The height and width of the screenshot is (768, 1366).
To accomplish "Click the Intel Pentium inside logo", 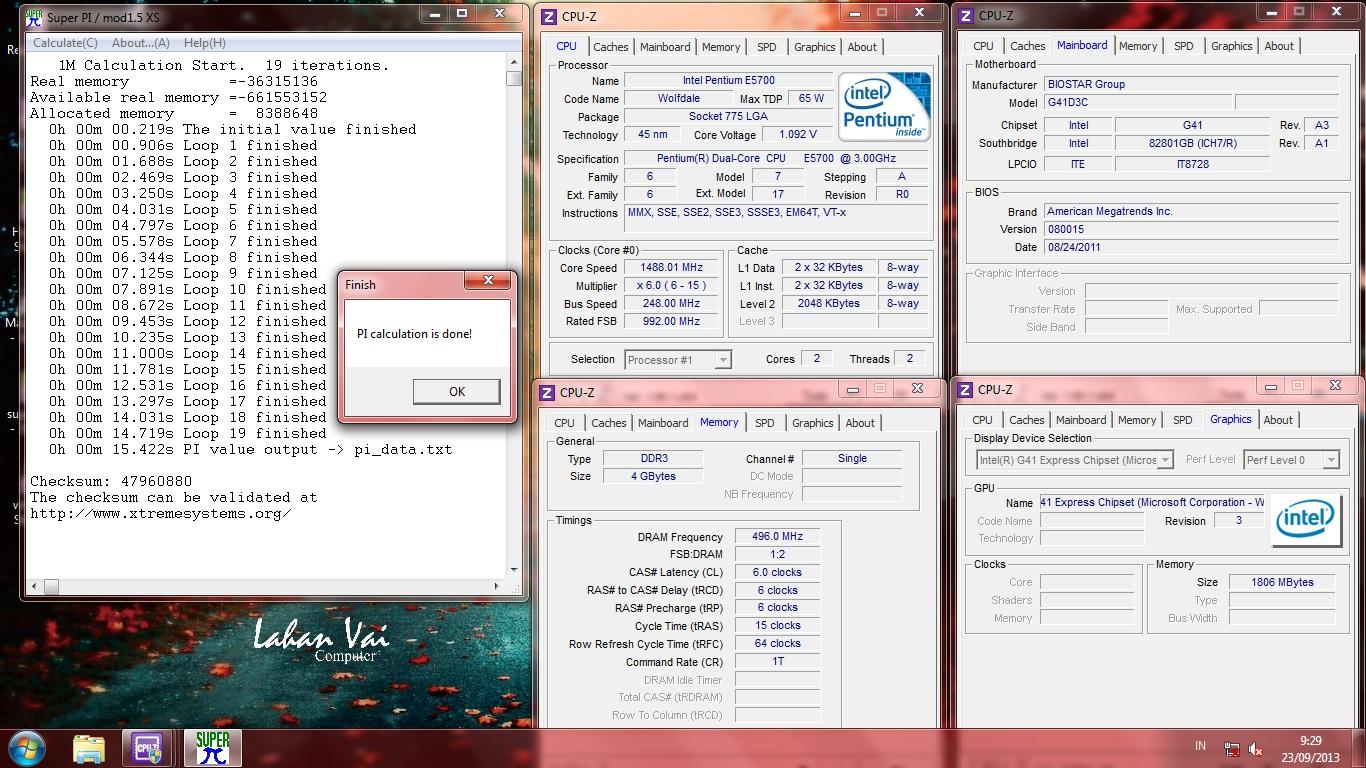I will point(885,107).
